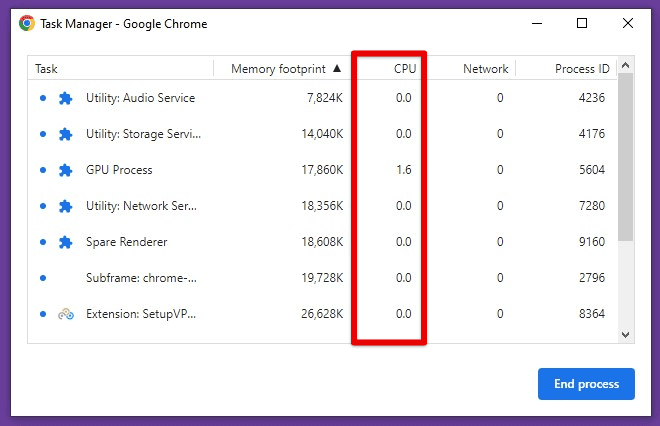
Task: Maximize the Task Manager window
Action: (582, 23)
